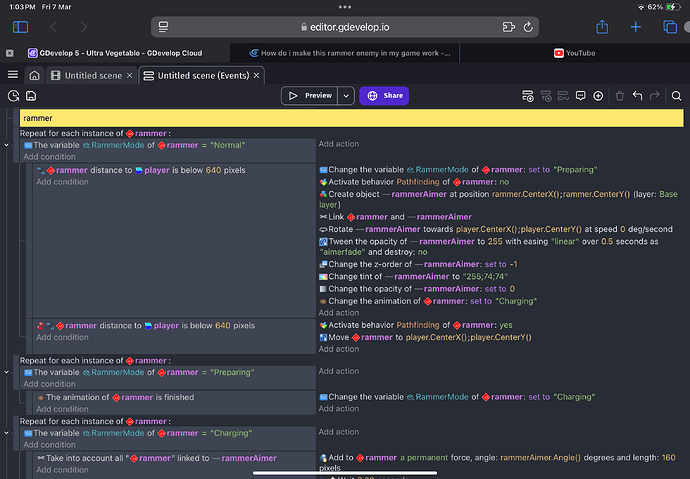Save the project with disk icon
The width and height of the screenshot is (690, 479).
click(31, 95)
